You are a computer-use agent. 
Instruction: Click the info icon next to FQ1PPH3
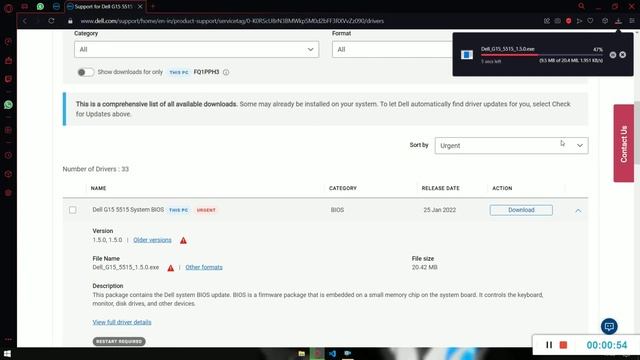point(226,72)
